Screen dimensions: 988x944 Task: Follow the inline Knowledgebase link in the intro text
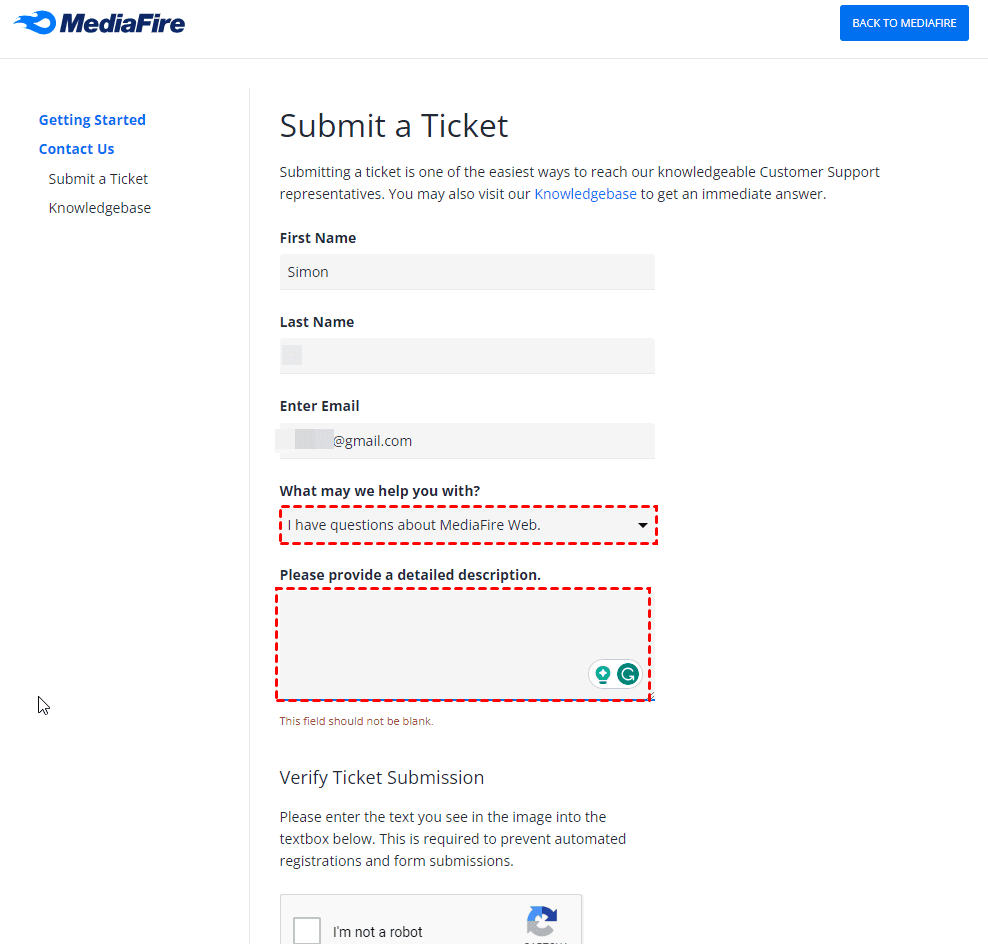(x=585, y=194)
